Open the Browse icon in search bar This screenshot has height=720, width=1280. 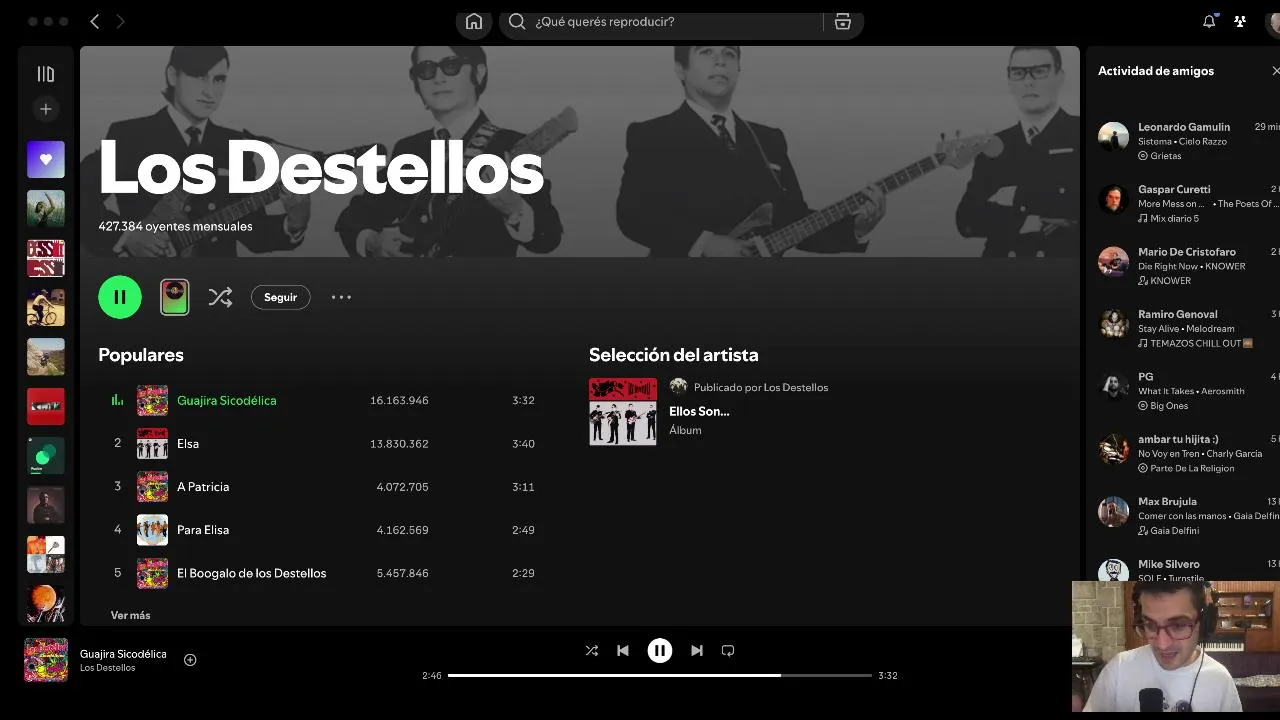click(x=843, y=21)
